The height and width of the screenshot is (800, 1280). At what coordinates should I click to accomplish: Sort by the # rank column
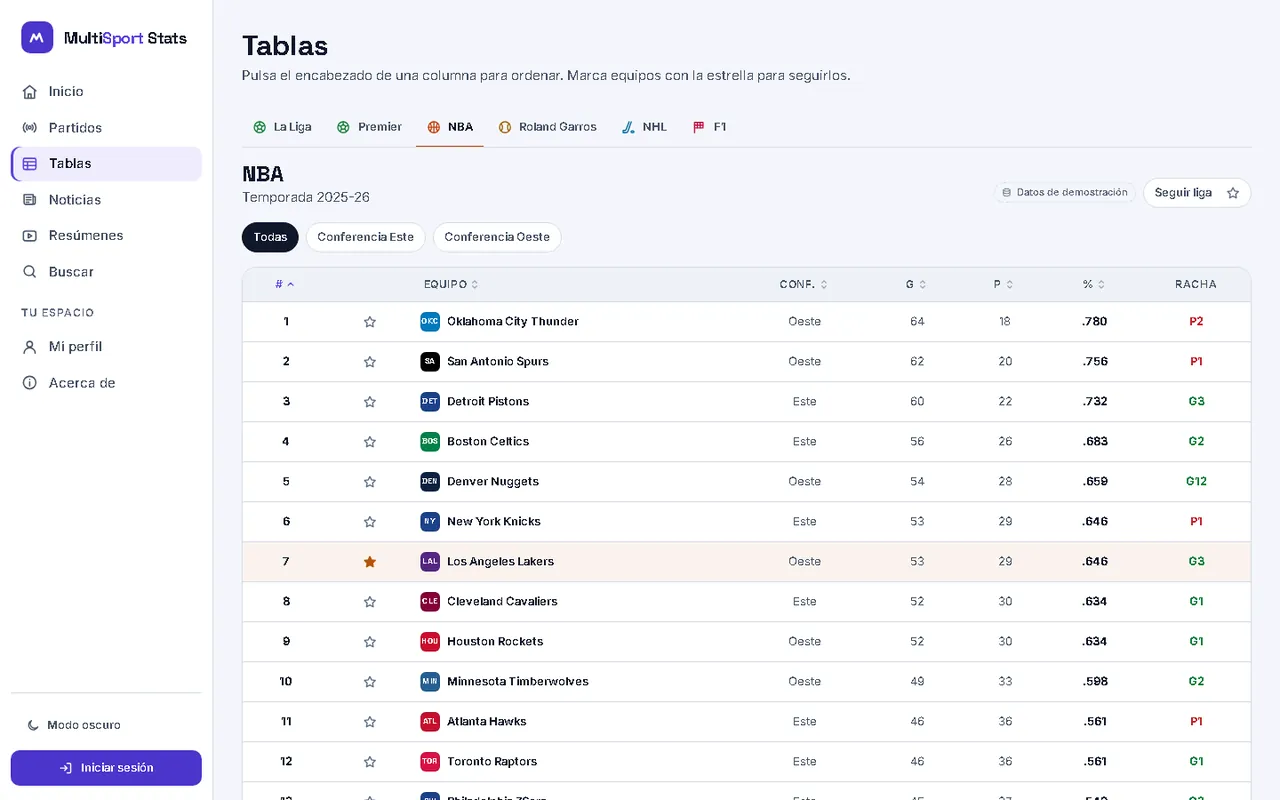285,285
